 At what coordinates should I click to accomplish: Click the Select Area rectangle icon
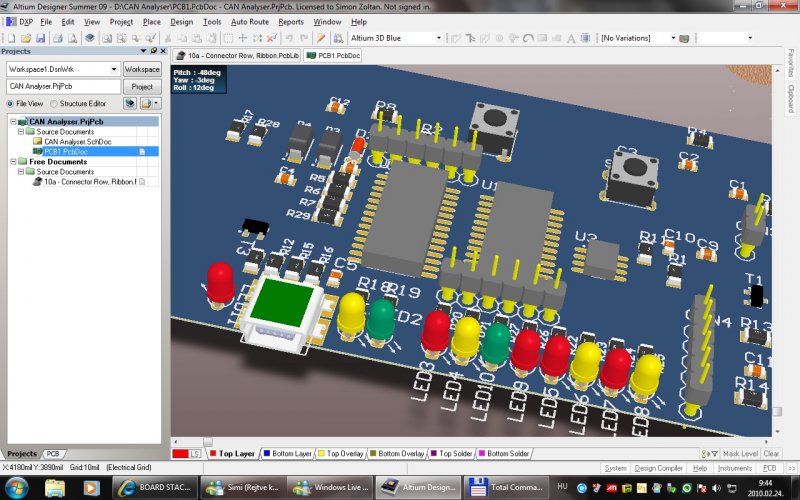(x=228, y=38)
